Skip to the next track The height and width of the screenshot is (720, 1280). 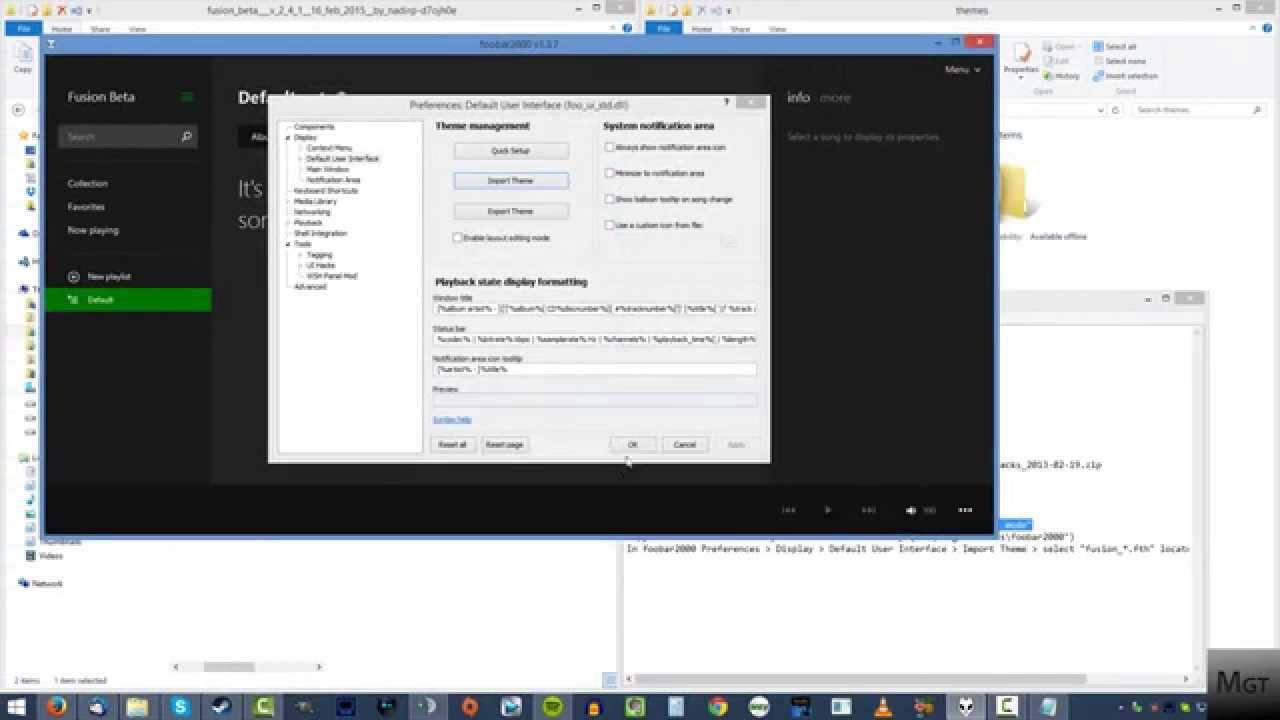[x=868, y=510]
